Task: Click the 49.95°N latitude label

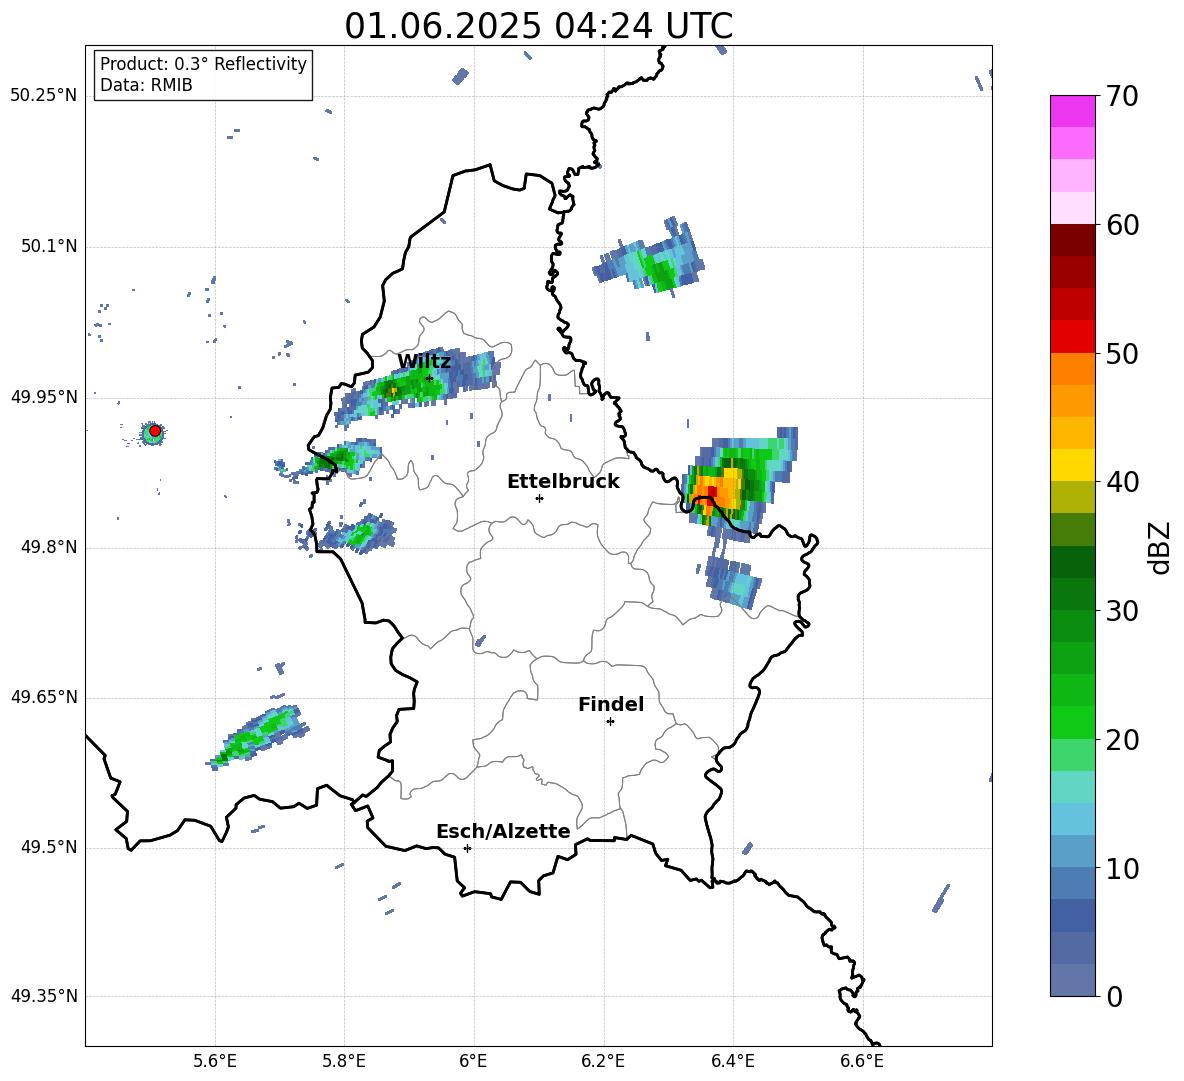Action: 44,397
